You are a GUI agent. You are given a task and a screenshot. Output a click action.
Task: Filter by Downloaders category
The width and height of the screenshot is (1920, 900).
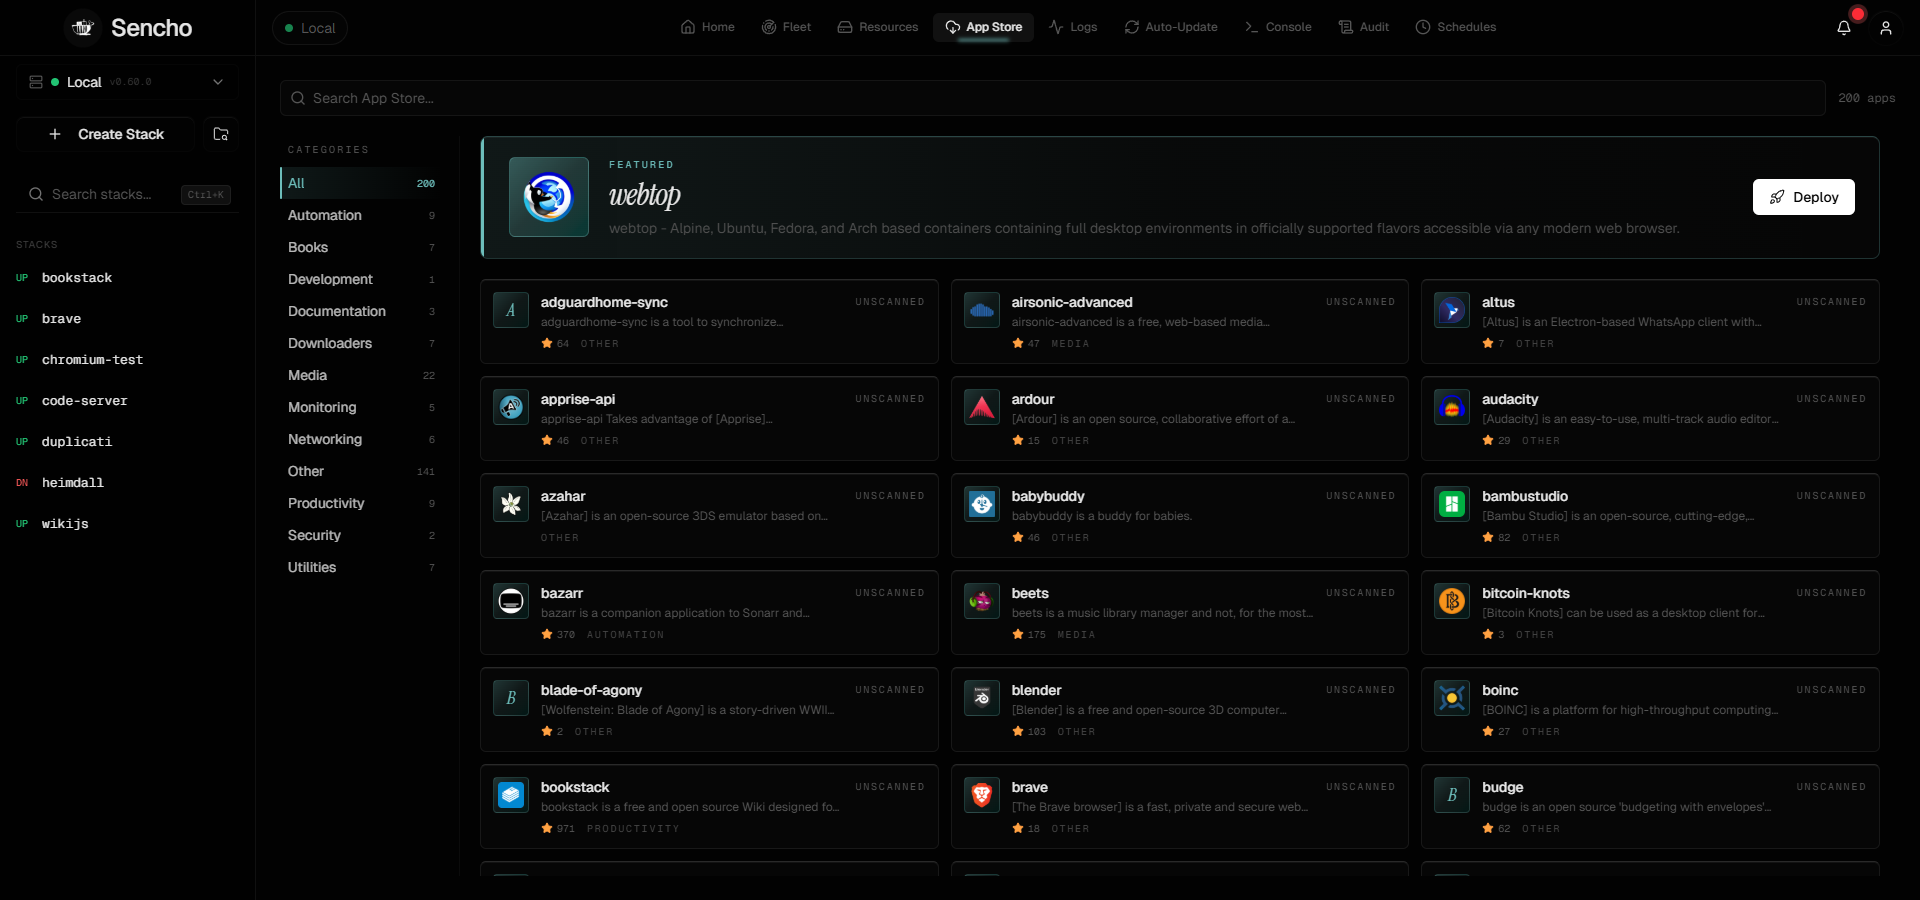[362, 343]
